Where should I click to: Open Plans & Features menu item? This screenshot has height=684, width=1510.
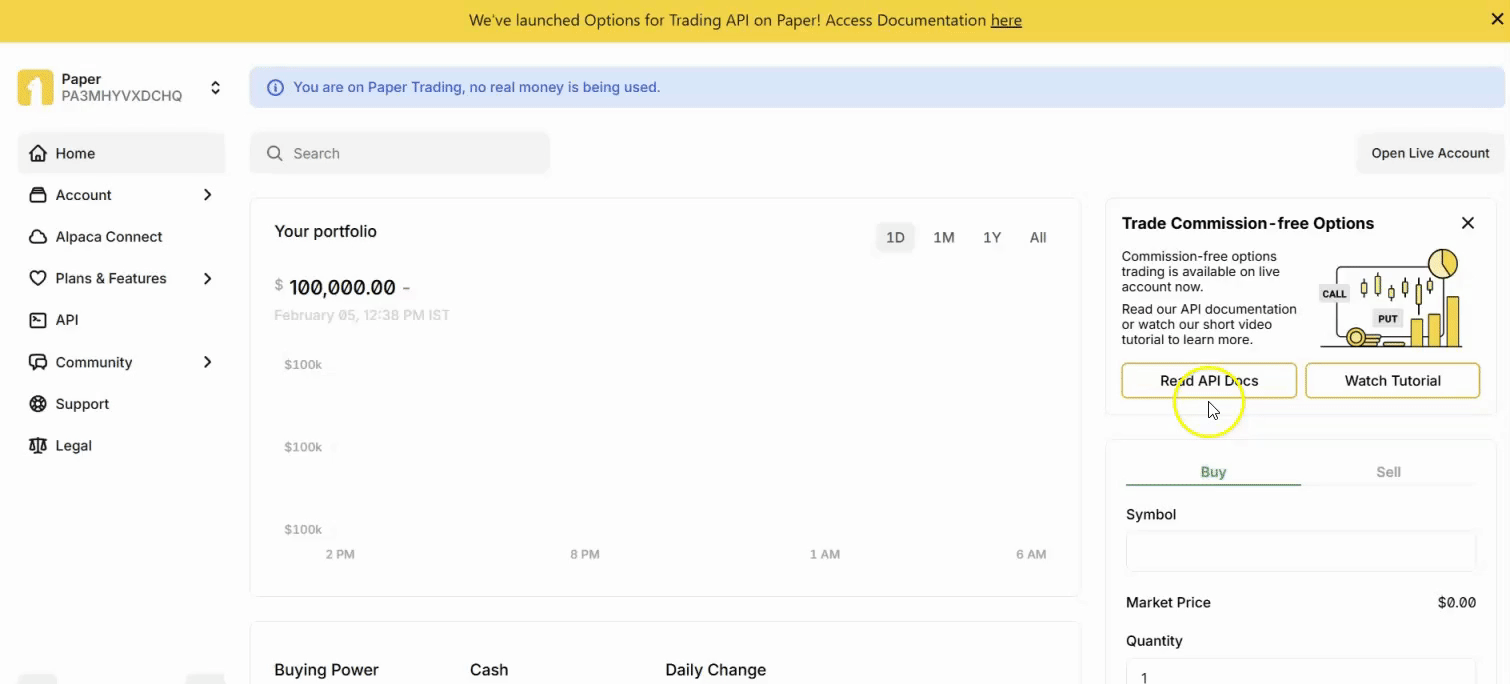[x=121, y=278]
